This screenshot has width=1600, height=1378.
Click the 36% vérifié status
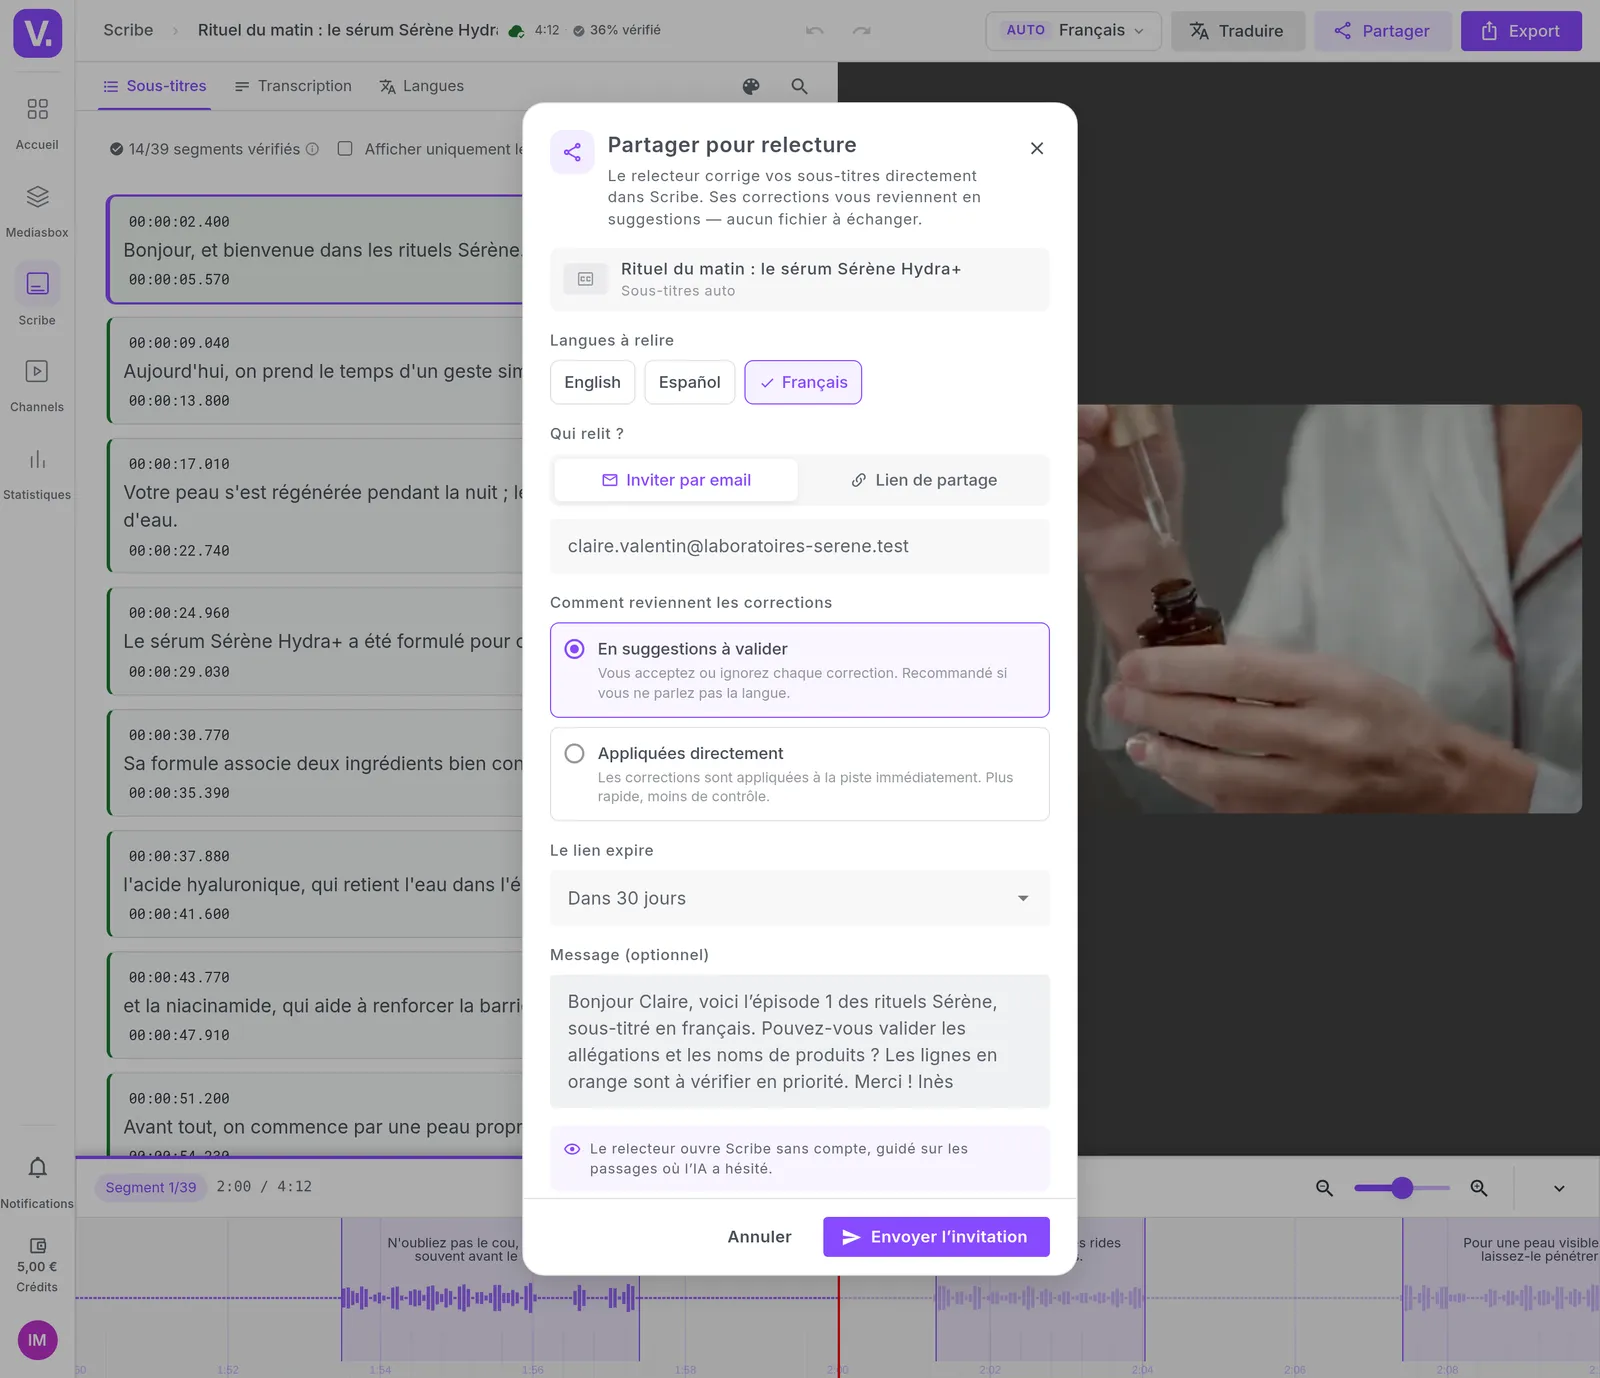tap(617, 30)
